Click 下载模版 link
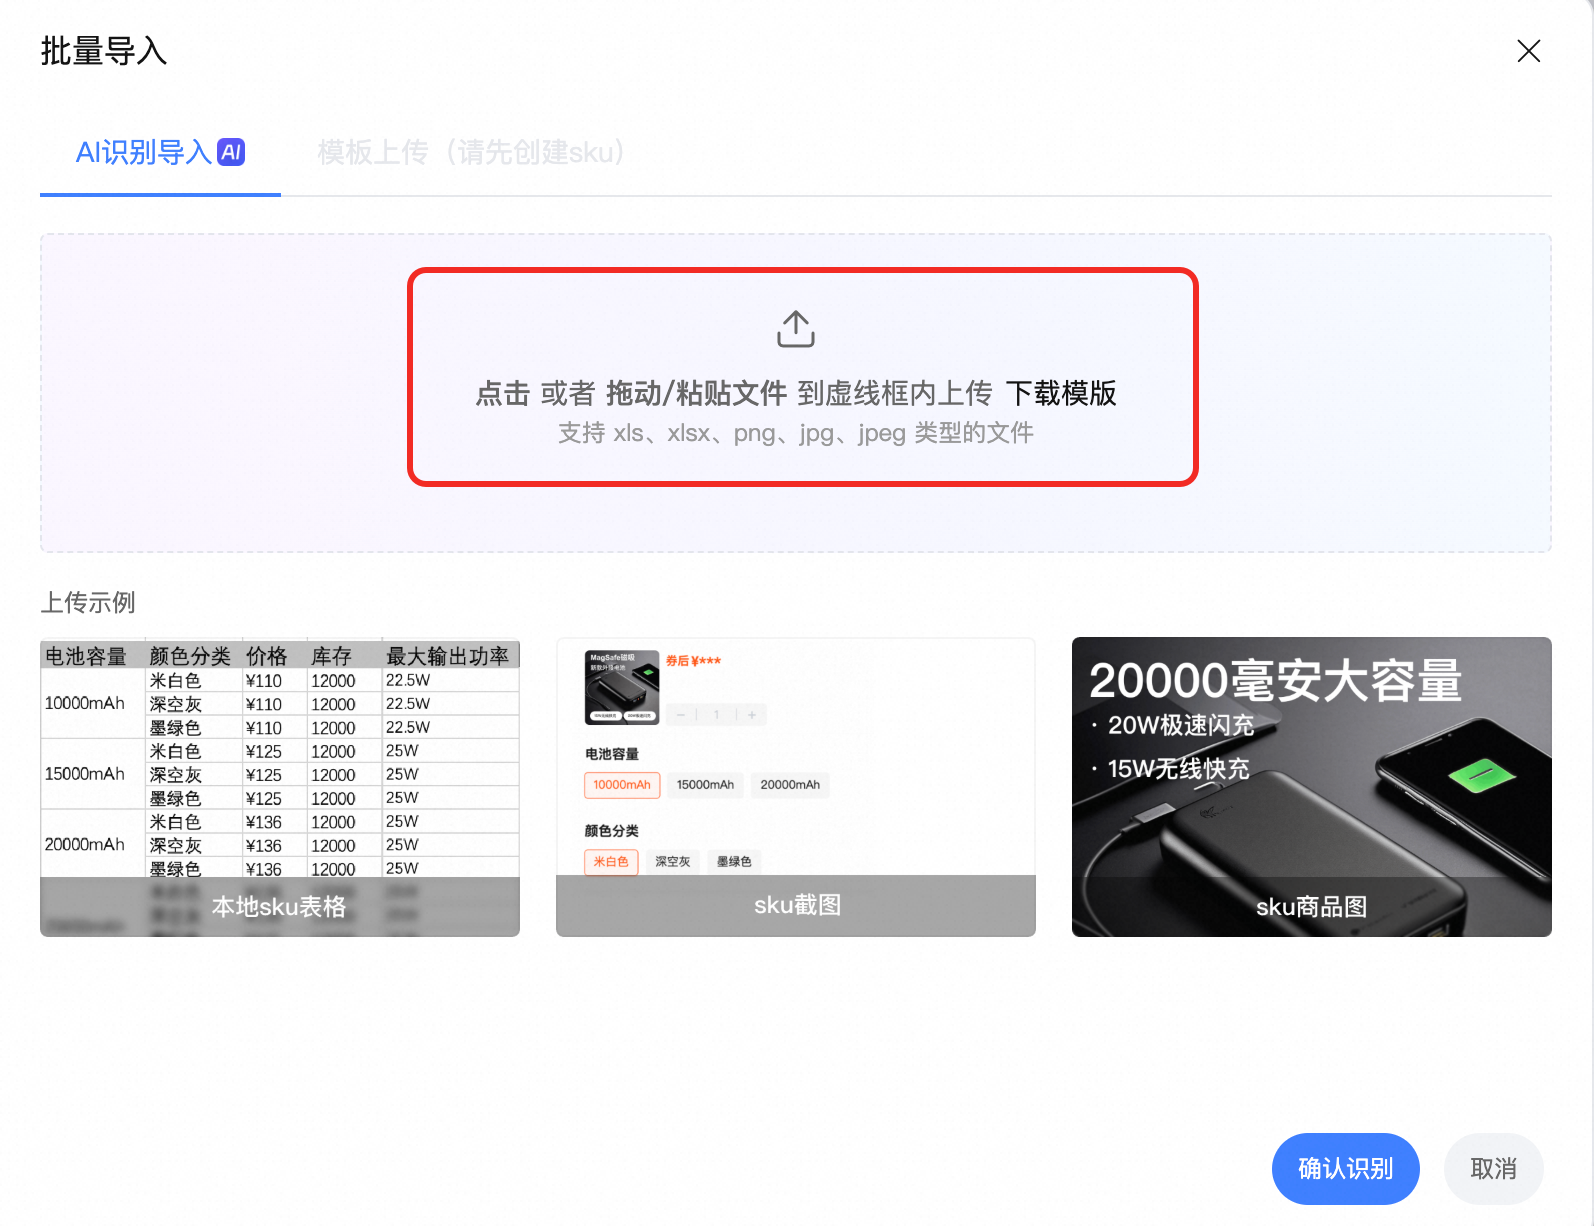The height and width of the screenshot is (1226, 1594). (1061, 393)
